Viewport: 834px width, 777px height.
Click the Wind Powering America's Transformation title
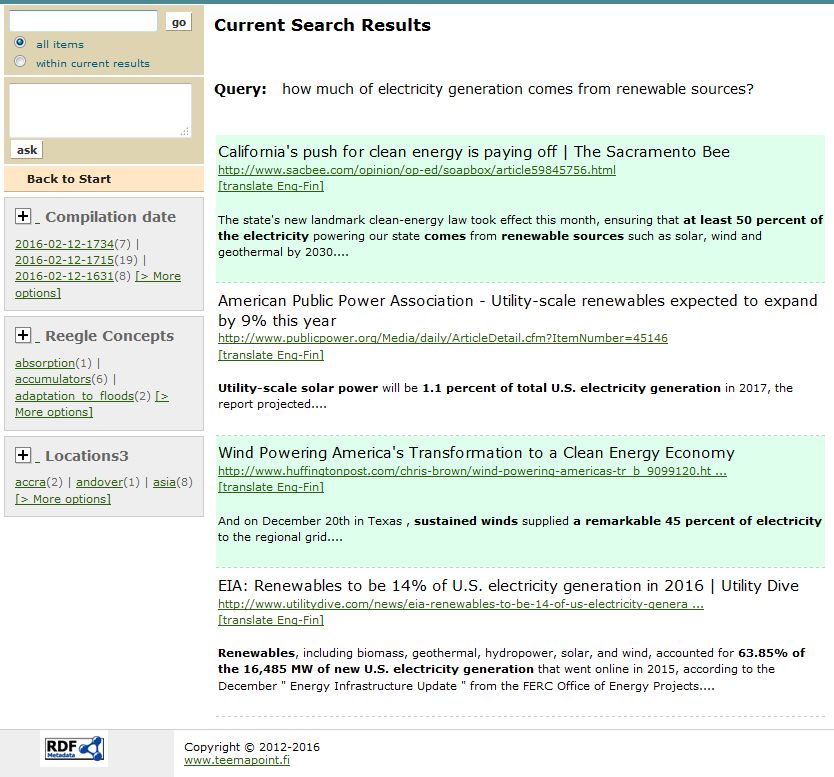[x=476, y=453]
